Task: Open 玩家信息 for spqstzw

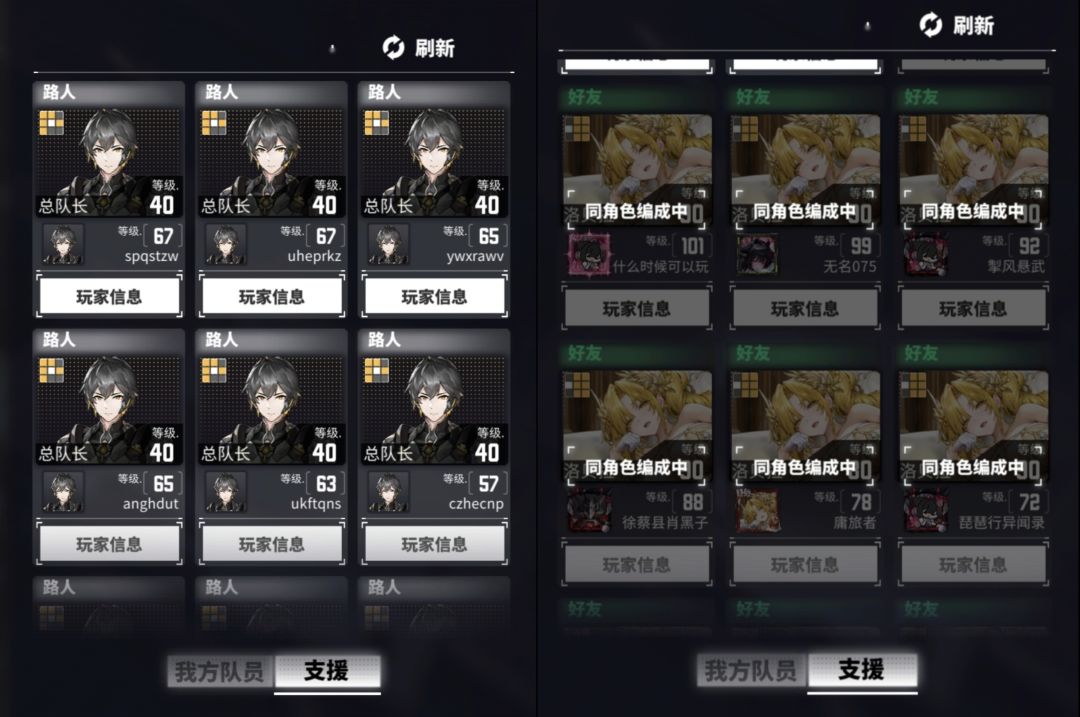Action: click(109, 296)
